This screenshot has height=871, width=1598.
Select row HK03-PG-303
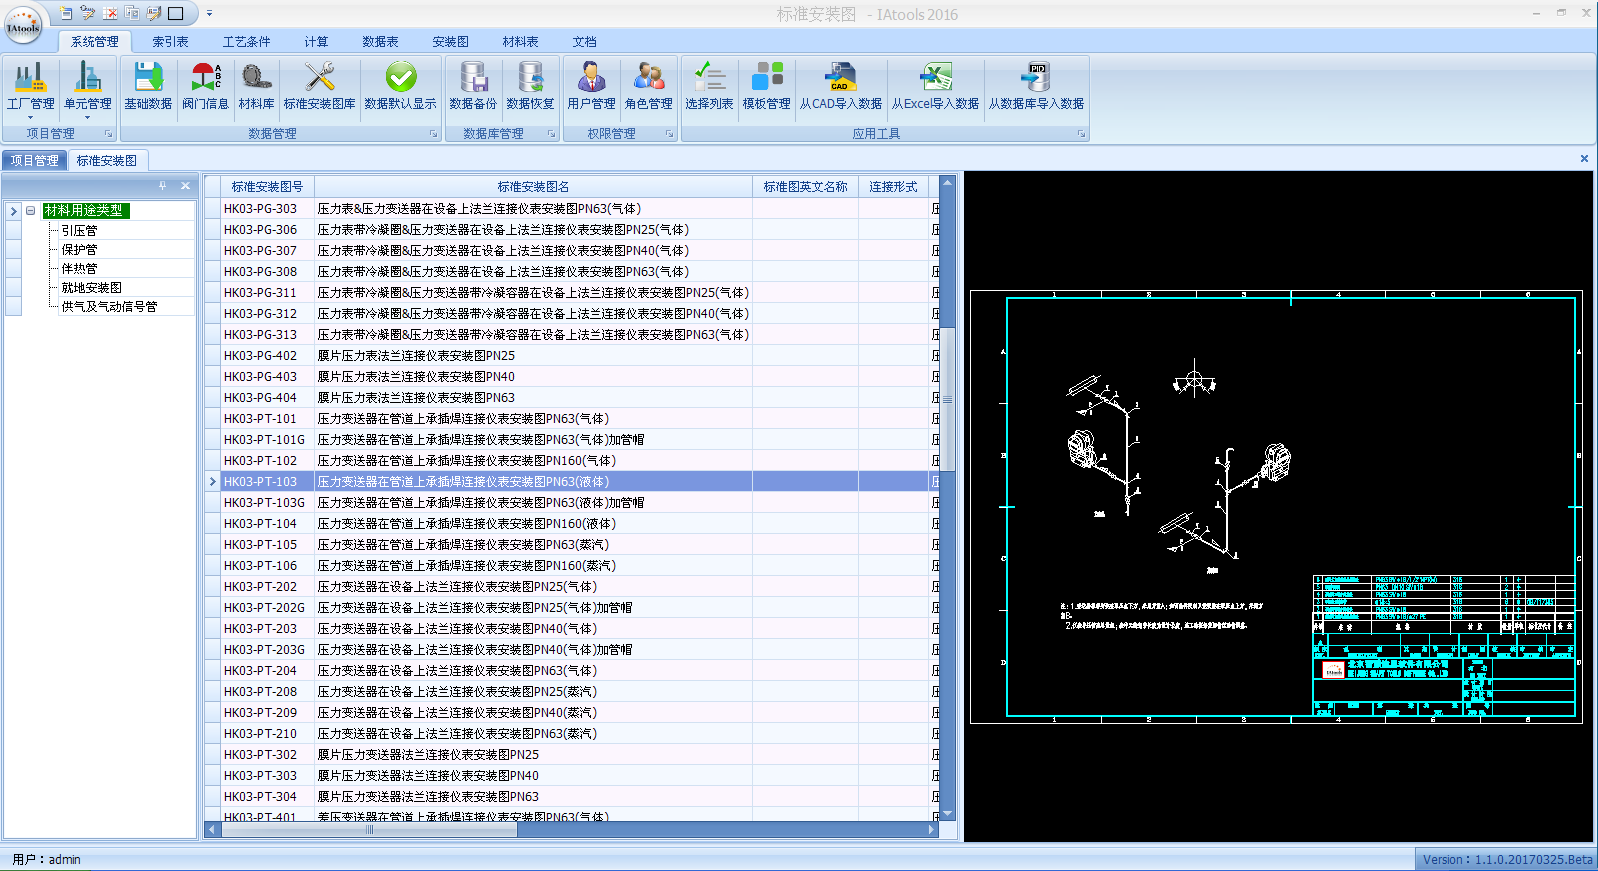pyautogui.click(x=572, y=209)
